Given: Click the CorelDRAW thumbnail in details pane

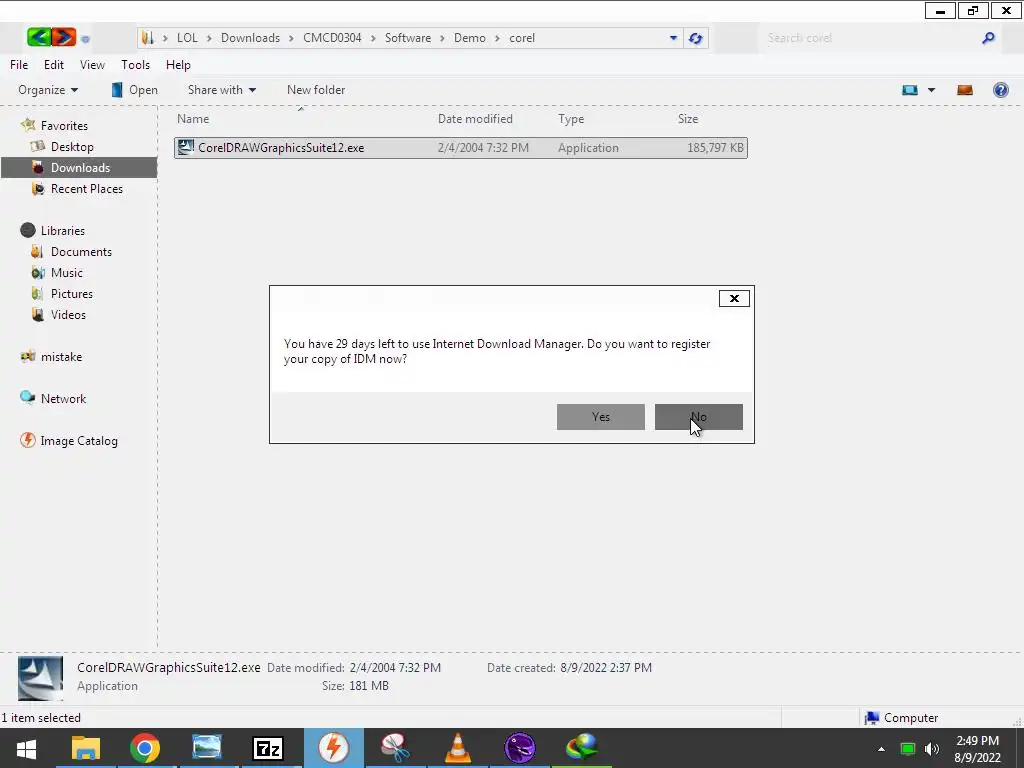Looking at the screenshot, I should point(40,678).
